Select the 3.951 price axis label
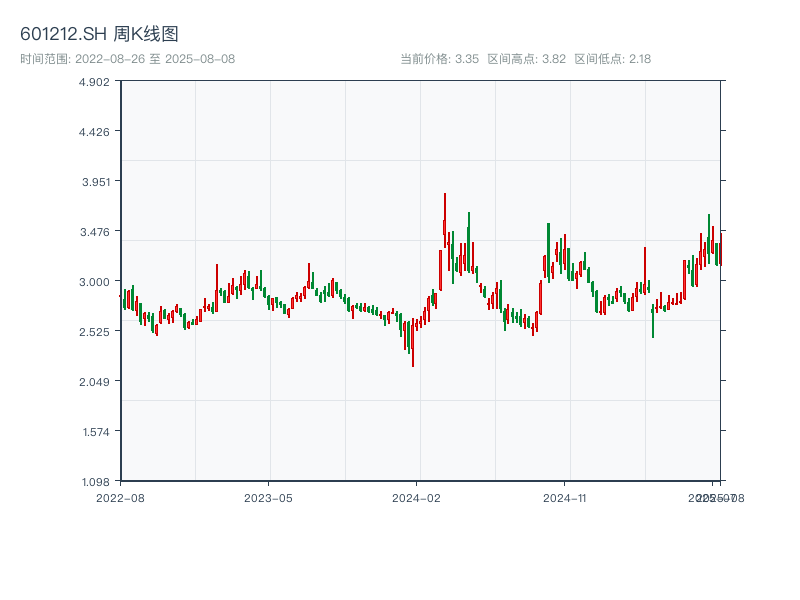The width and height of the screenshot is (800, 600). point(94,182)
